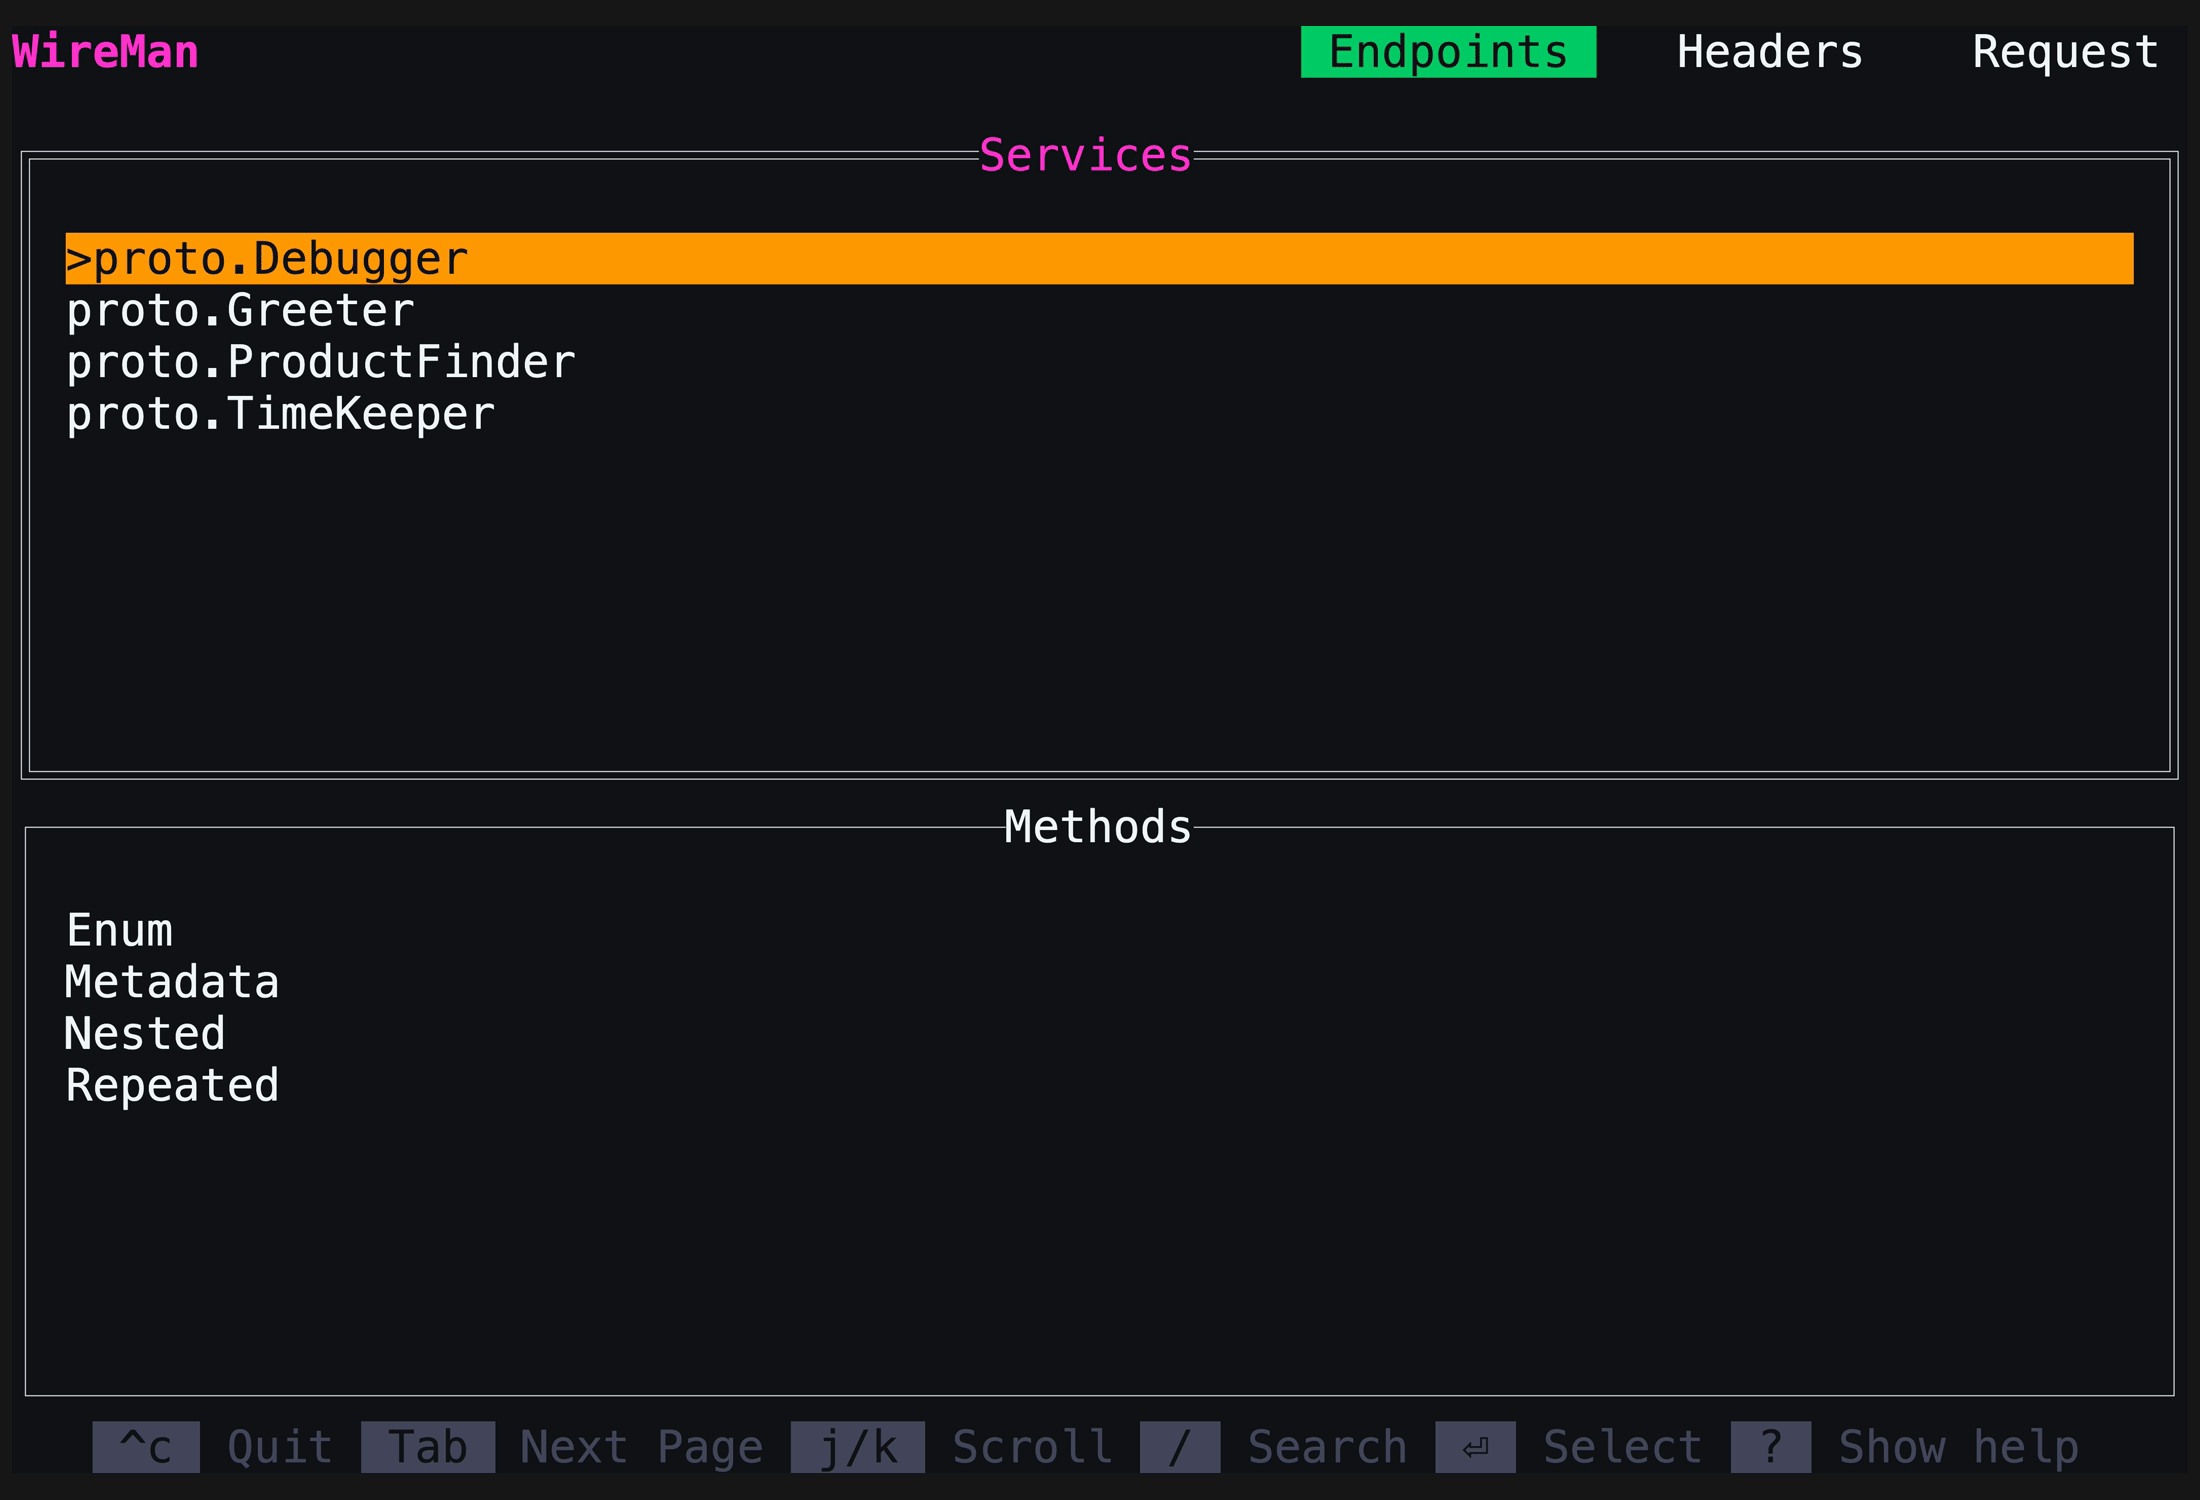Select the Nested method
Image resolution: width=2200 pixels, height=1500 pixels.
[145, 1033]
